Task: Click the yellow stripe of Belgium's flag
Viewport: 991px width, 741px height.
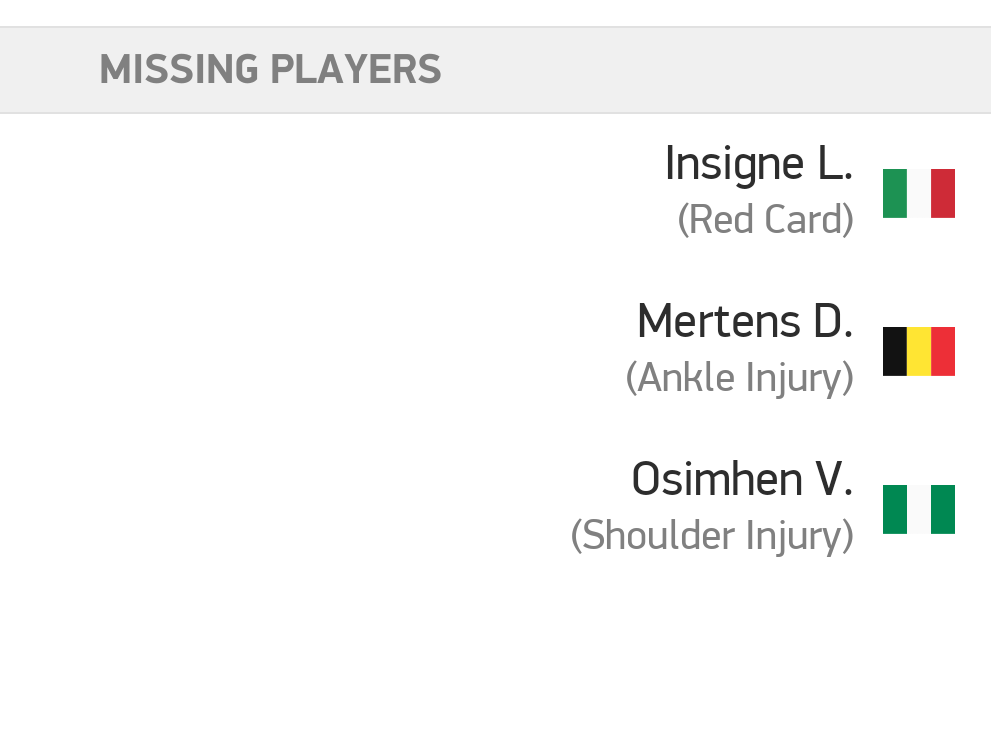Action: pos(918,351)
